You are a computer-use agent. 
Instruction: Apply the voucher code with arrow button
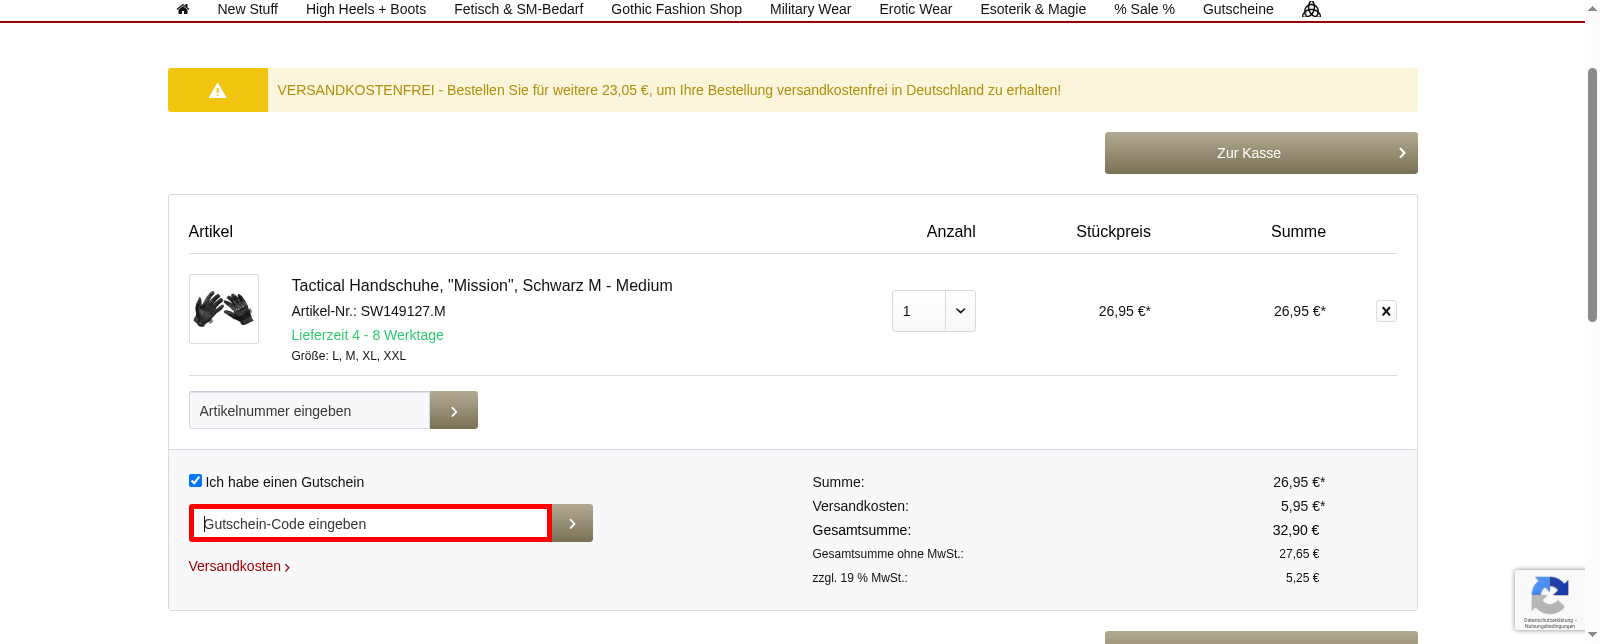coord(572,523)
